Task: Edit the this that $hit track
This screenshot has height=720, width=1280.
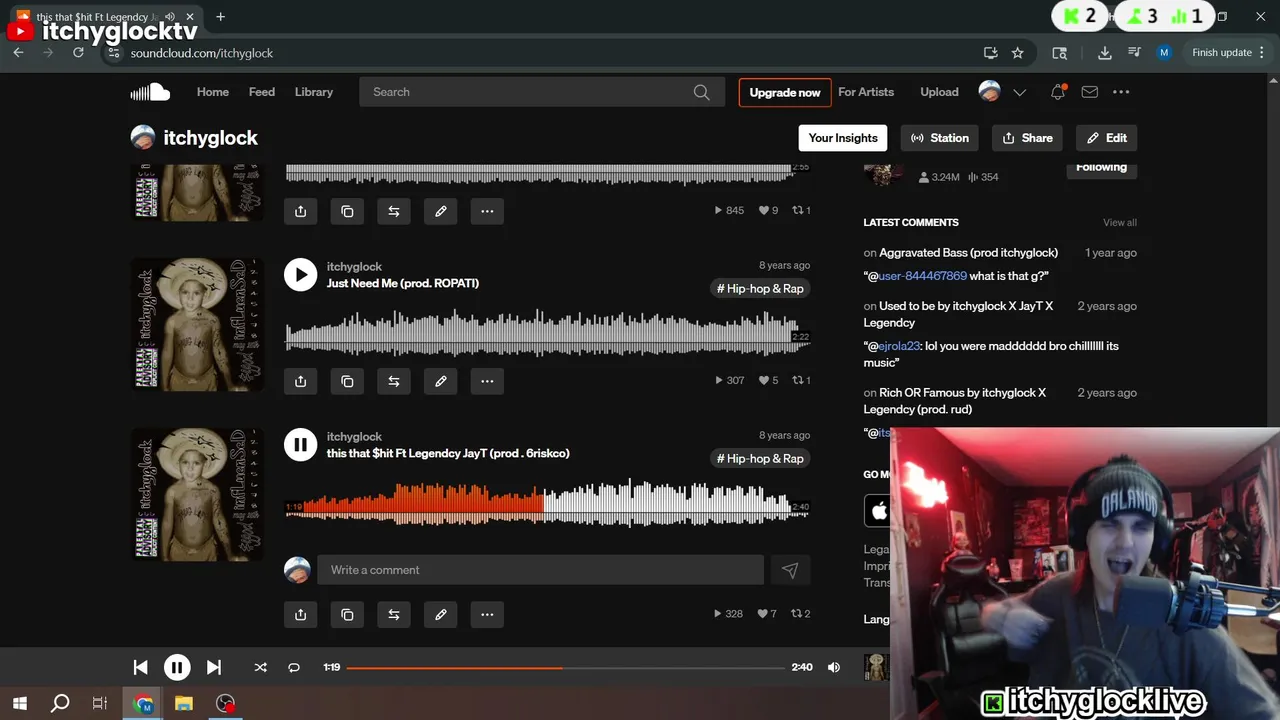Action: [x=441, y=614]
